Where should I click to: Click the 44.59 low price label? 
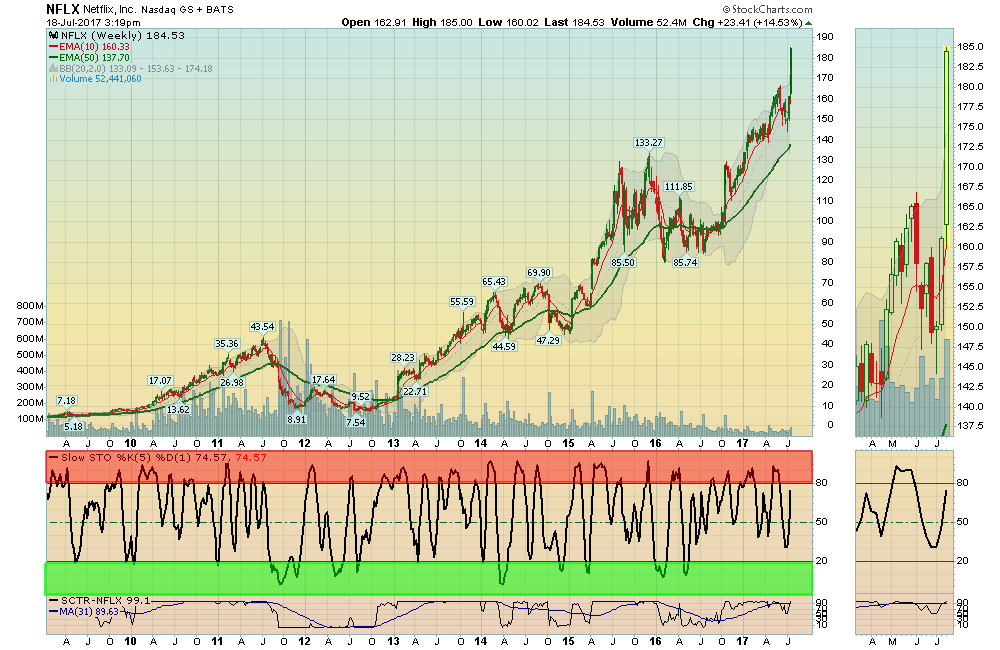[504, 347]
